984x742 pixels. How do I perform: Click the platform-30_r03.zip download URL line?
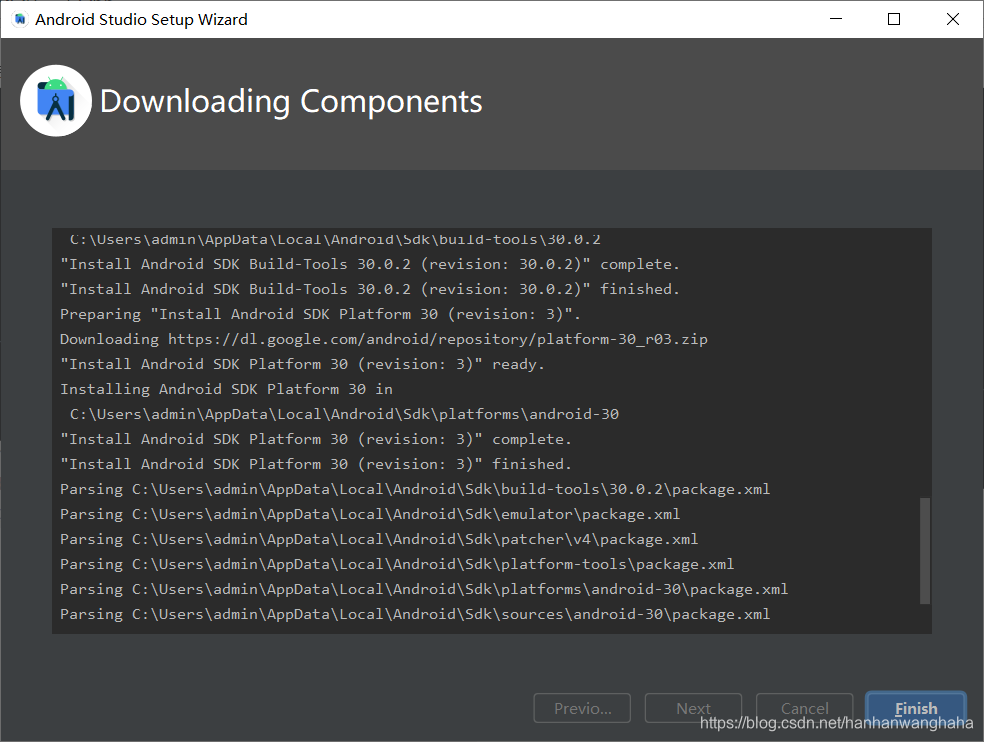(x=383, y=339)
